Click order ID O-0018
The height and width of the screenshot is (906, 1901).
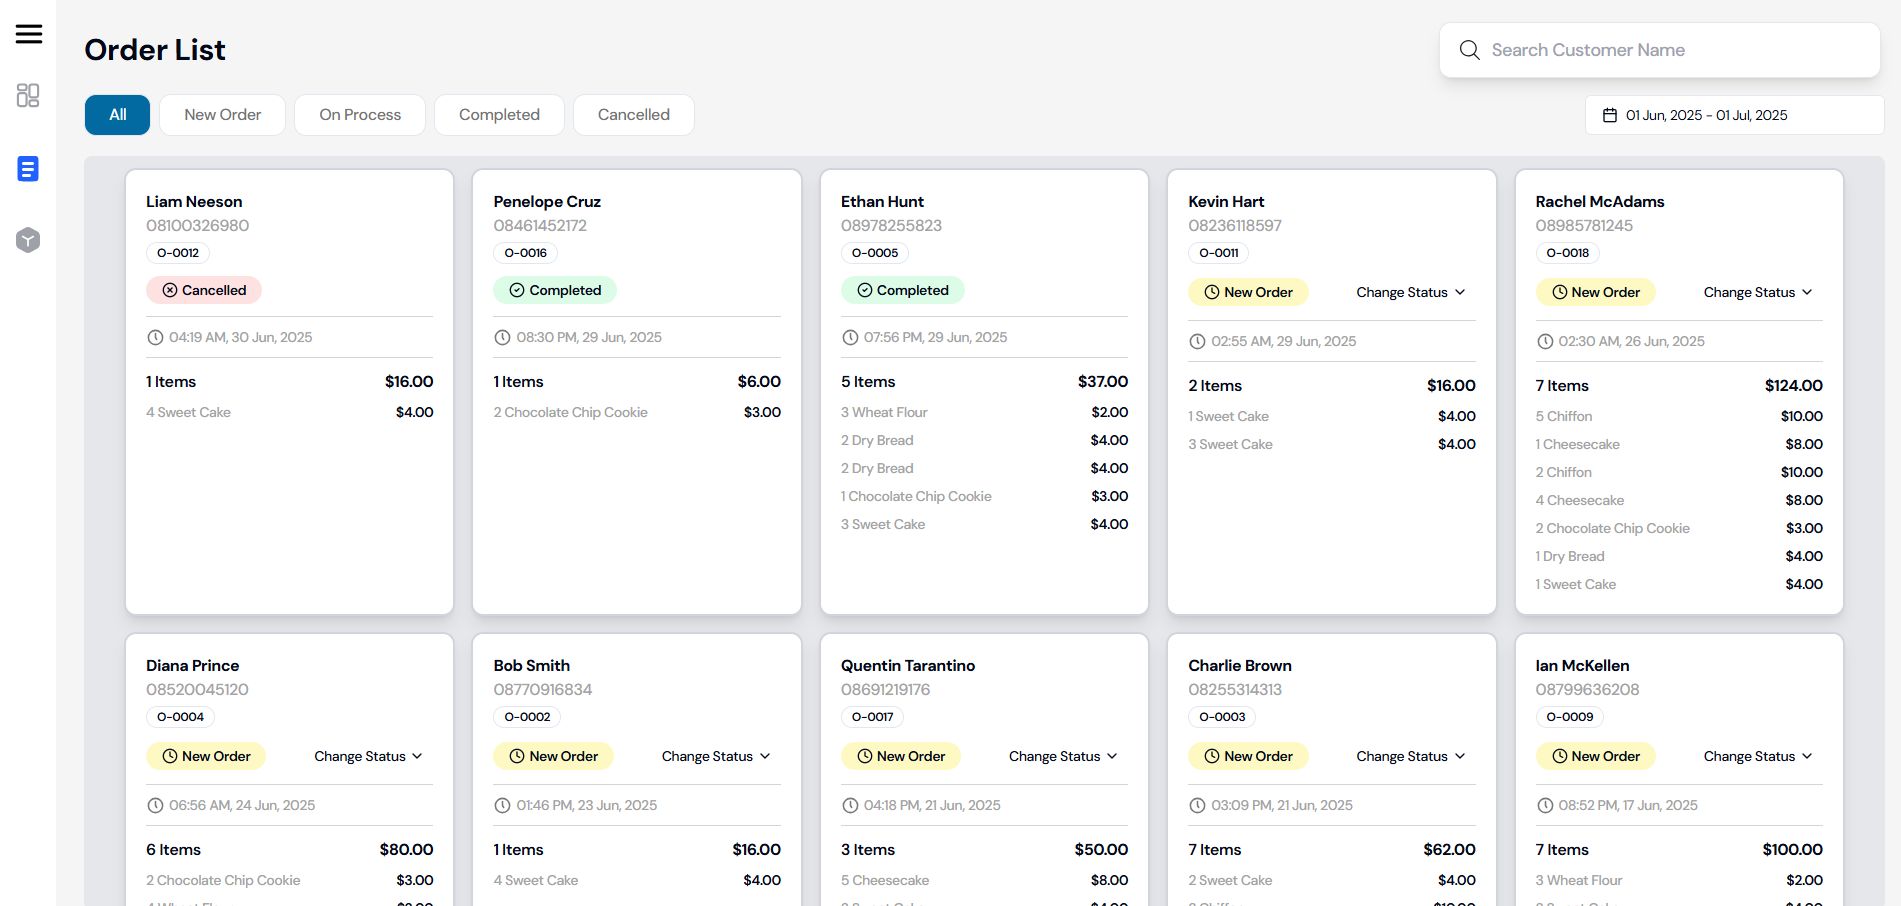click(1568, 253)
